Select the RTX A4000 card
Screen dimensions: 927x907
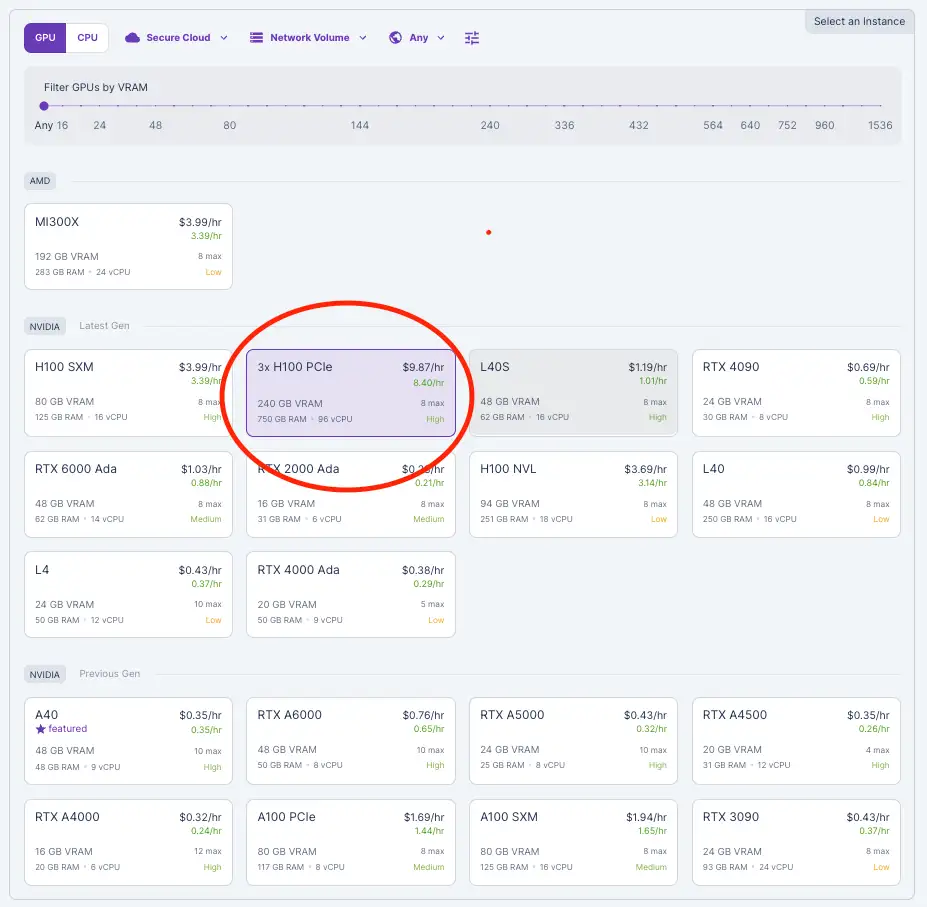pyautogui.click(x=128, y=843)
